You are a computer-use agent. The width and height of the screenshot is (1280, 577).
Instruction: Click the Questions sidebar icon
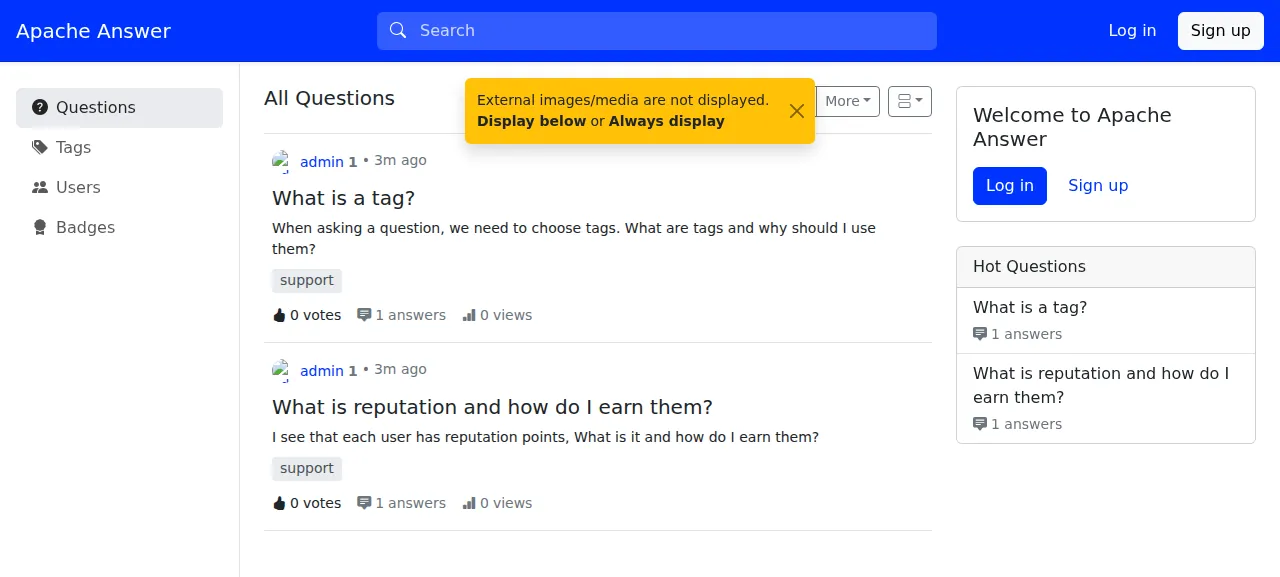[40, 108]
